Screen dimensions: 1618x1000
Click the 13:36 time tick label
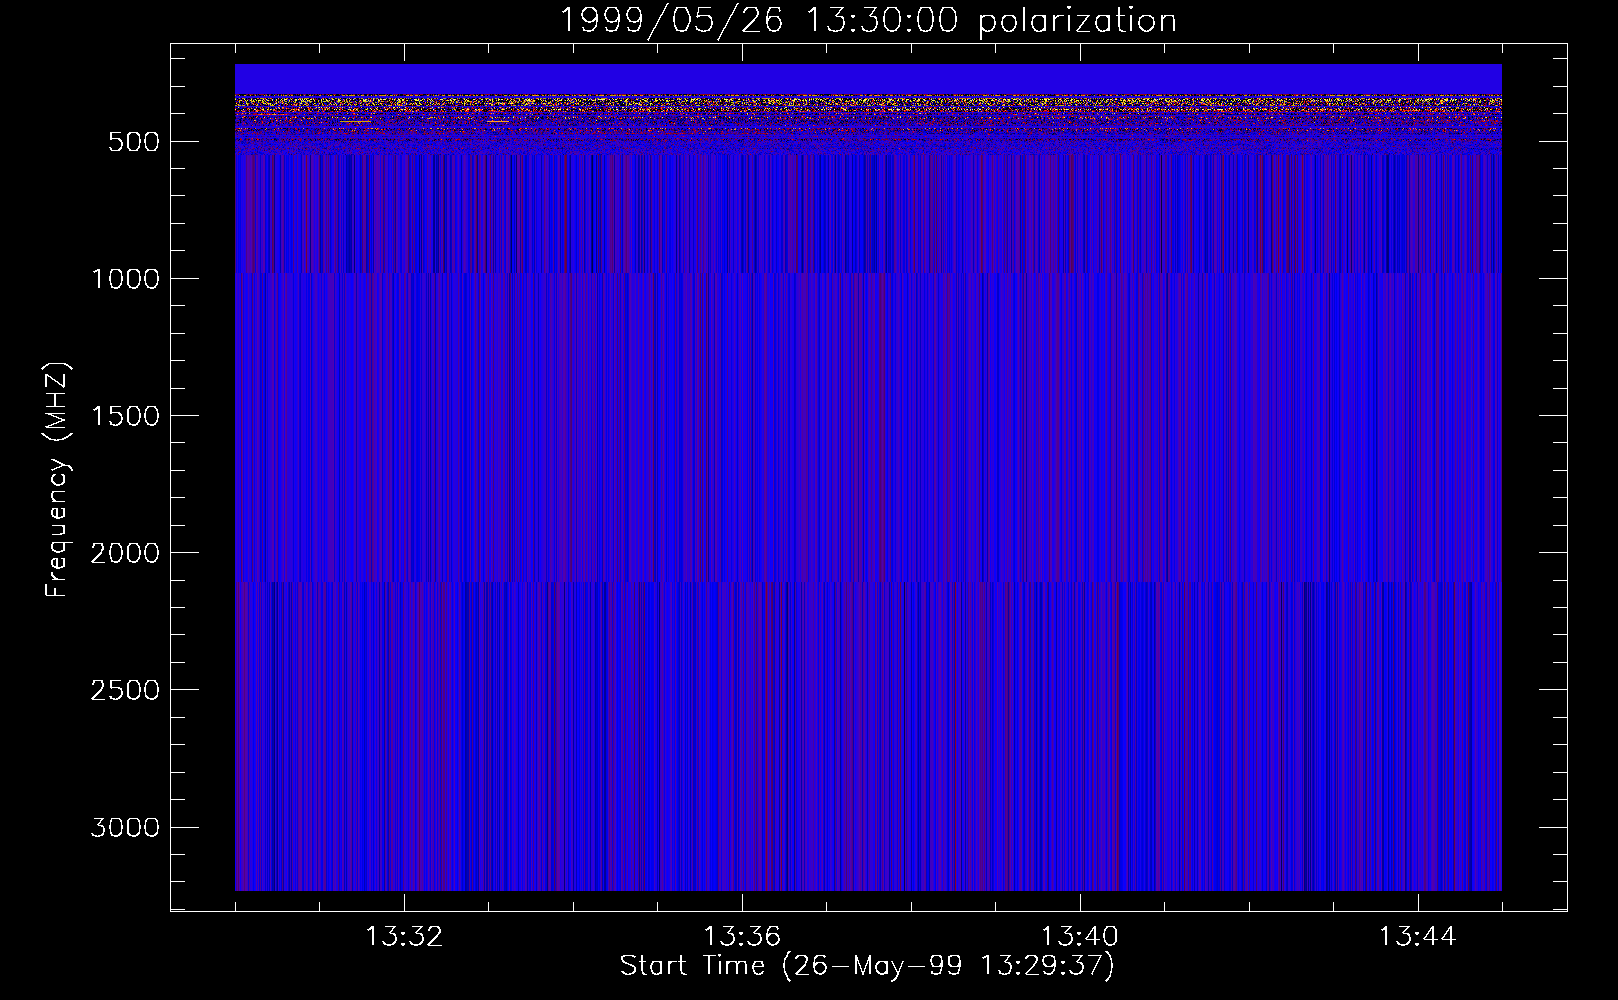click(742, 937)
